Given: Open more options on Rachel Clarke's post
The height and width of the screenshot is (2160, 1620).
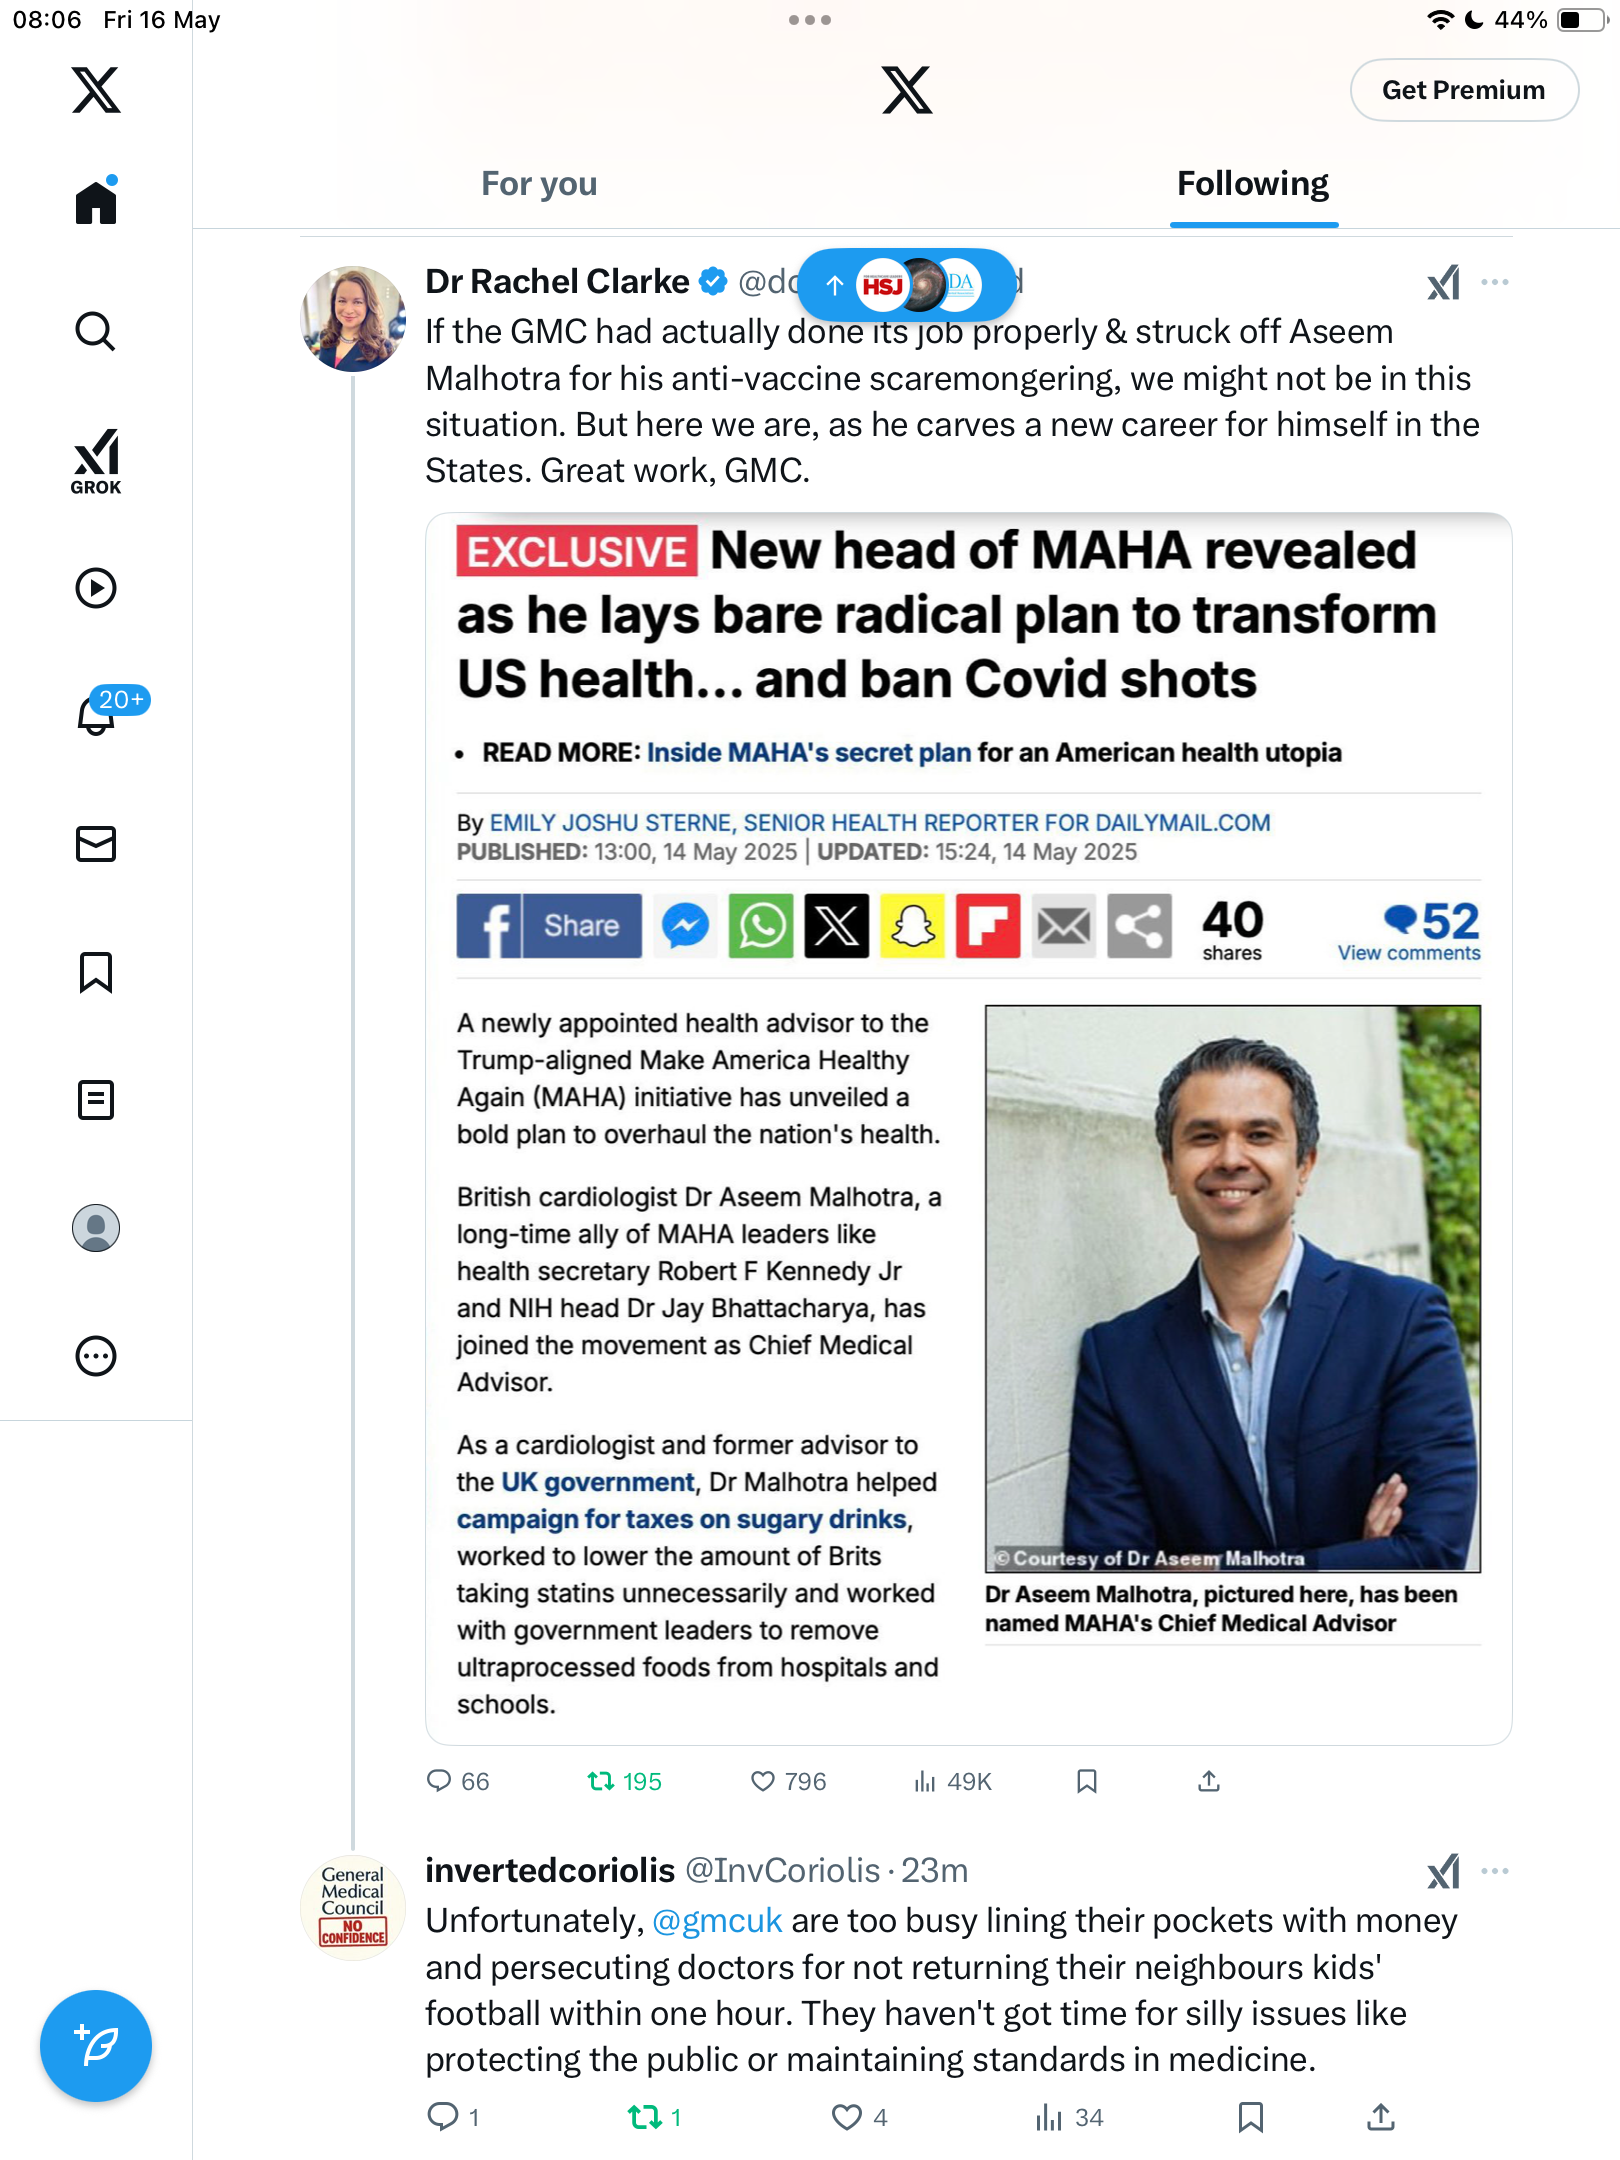Looking at the screenshot, I should pos(1495,282).
